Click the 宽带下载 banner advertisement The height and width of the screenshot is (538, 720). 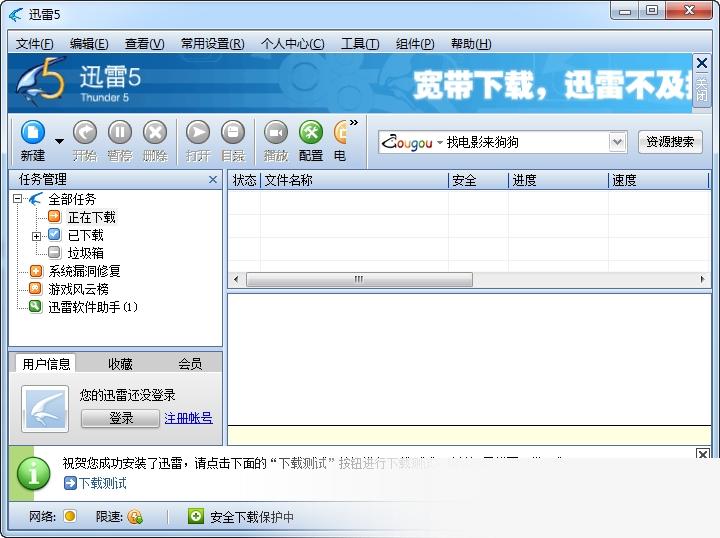pos(552,85)
